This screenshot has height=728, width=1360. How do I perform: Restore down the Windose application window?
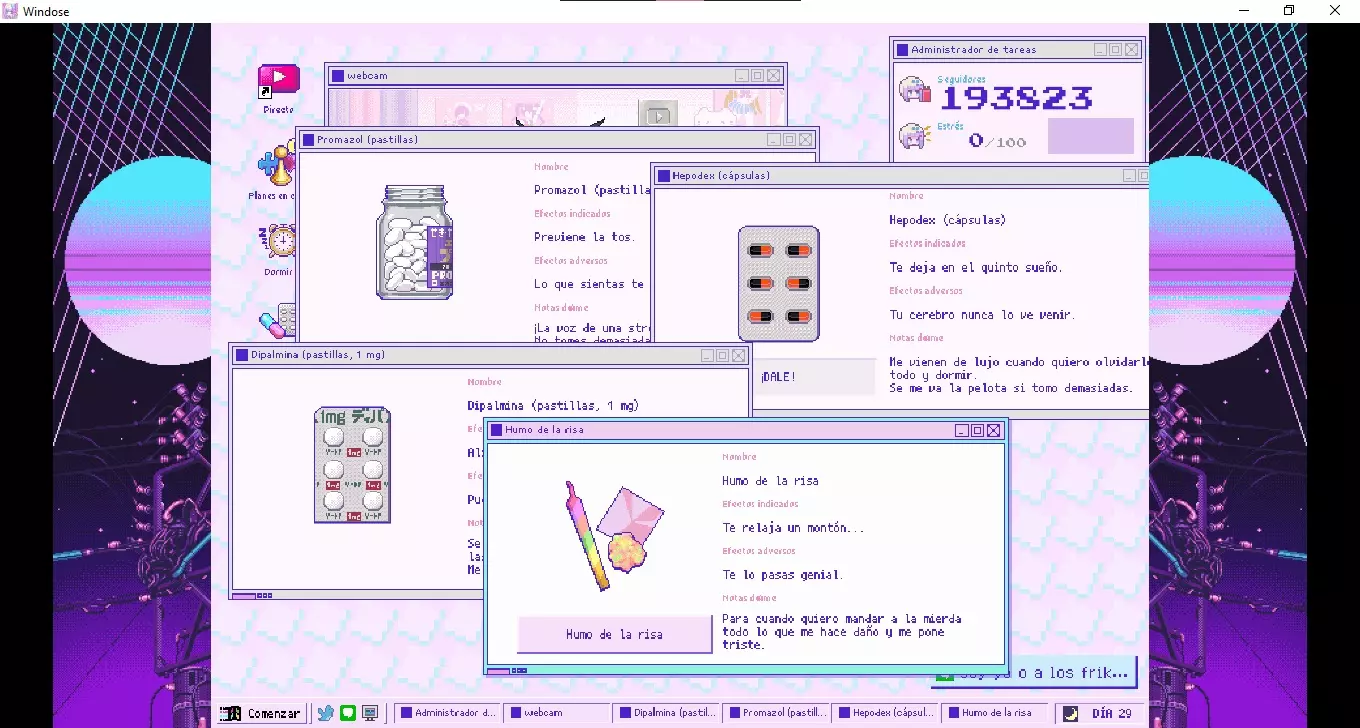click(1289, 11)
